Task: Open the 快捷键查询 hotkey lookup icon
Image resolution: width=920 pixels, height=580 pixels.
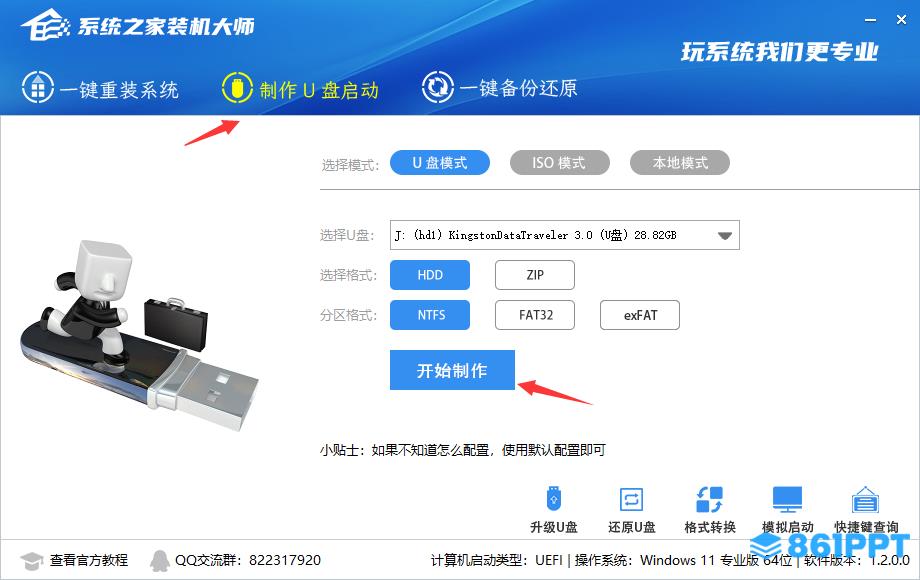Action: tap(865, 500)
